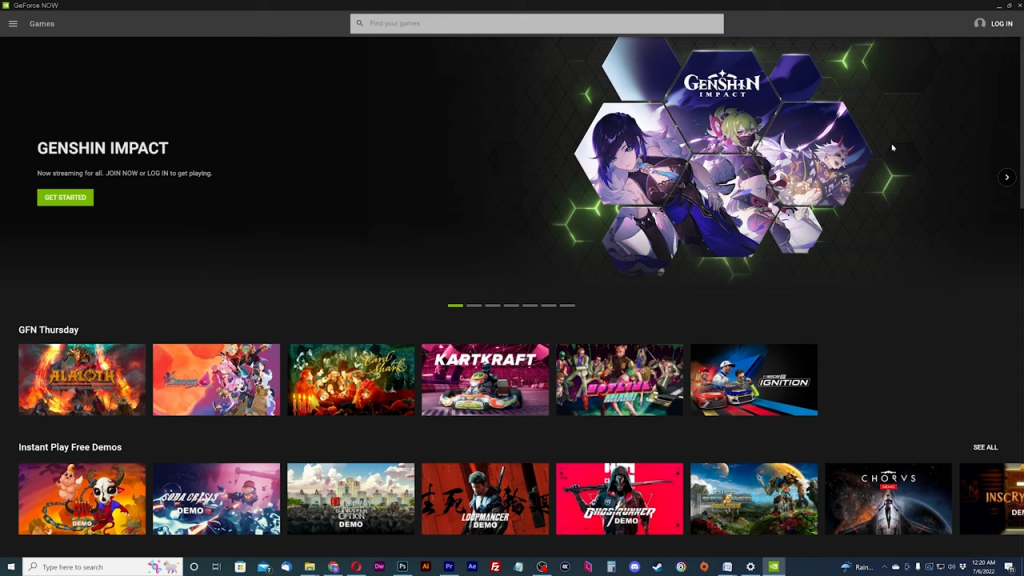
Task: Launch Adobe Illustrator from taskbar
Action: point(426,567)
